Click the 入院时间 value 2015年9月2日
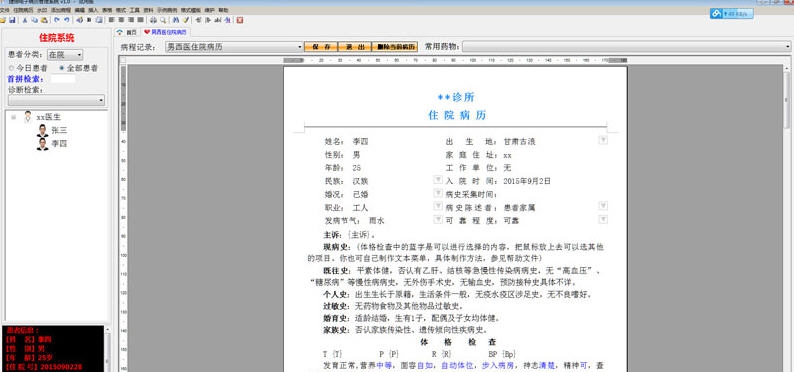The height and width of the screenshot is (372, 794). [x=527, y=181]
